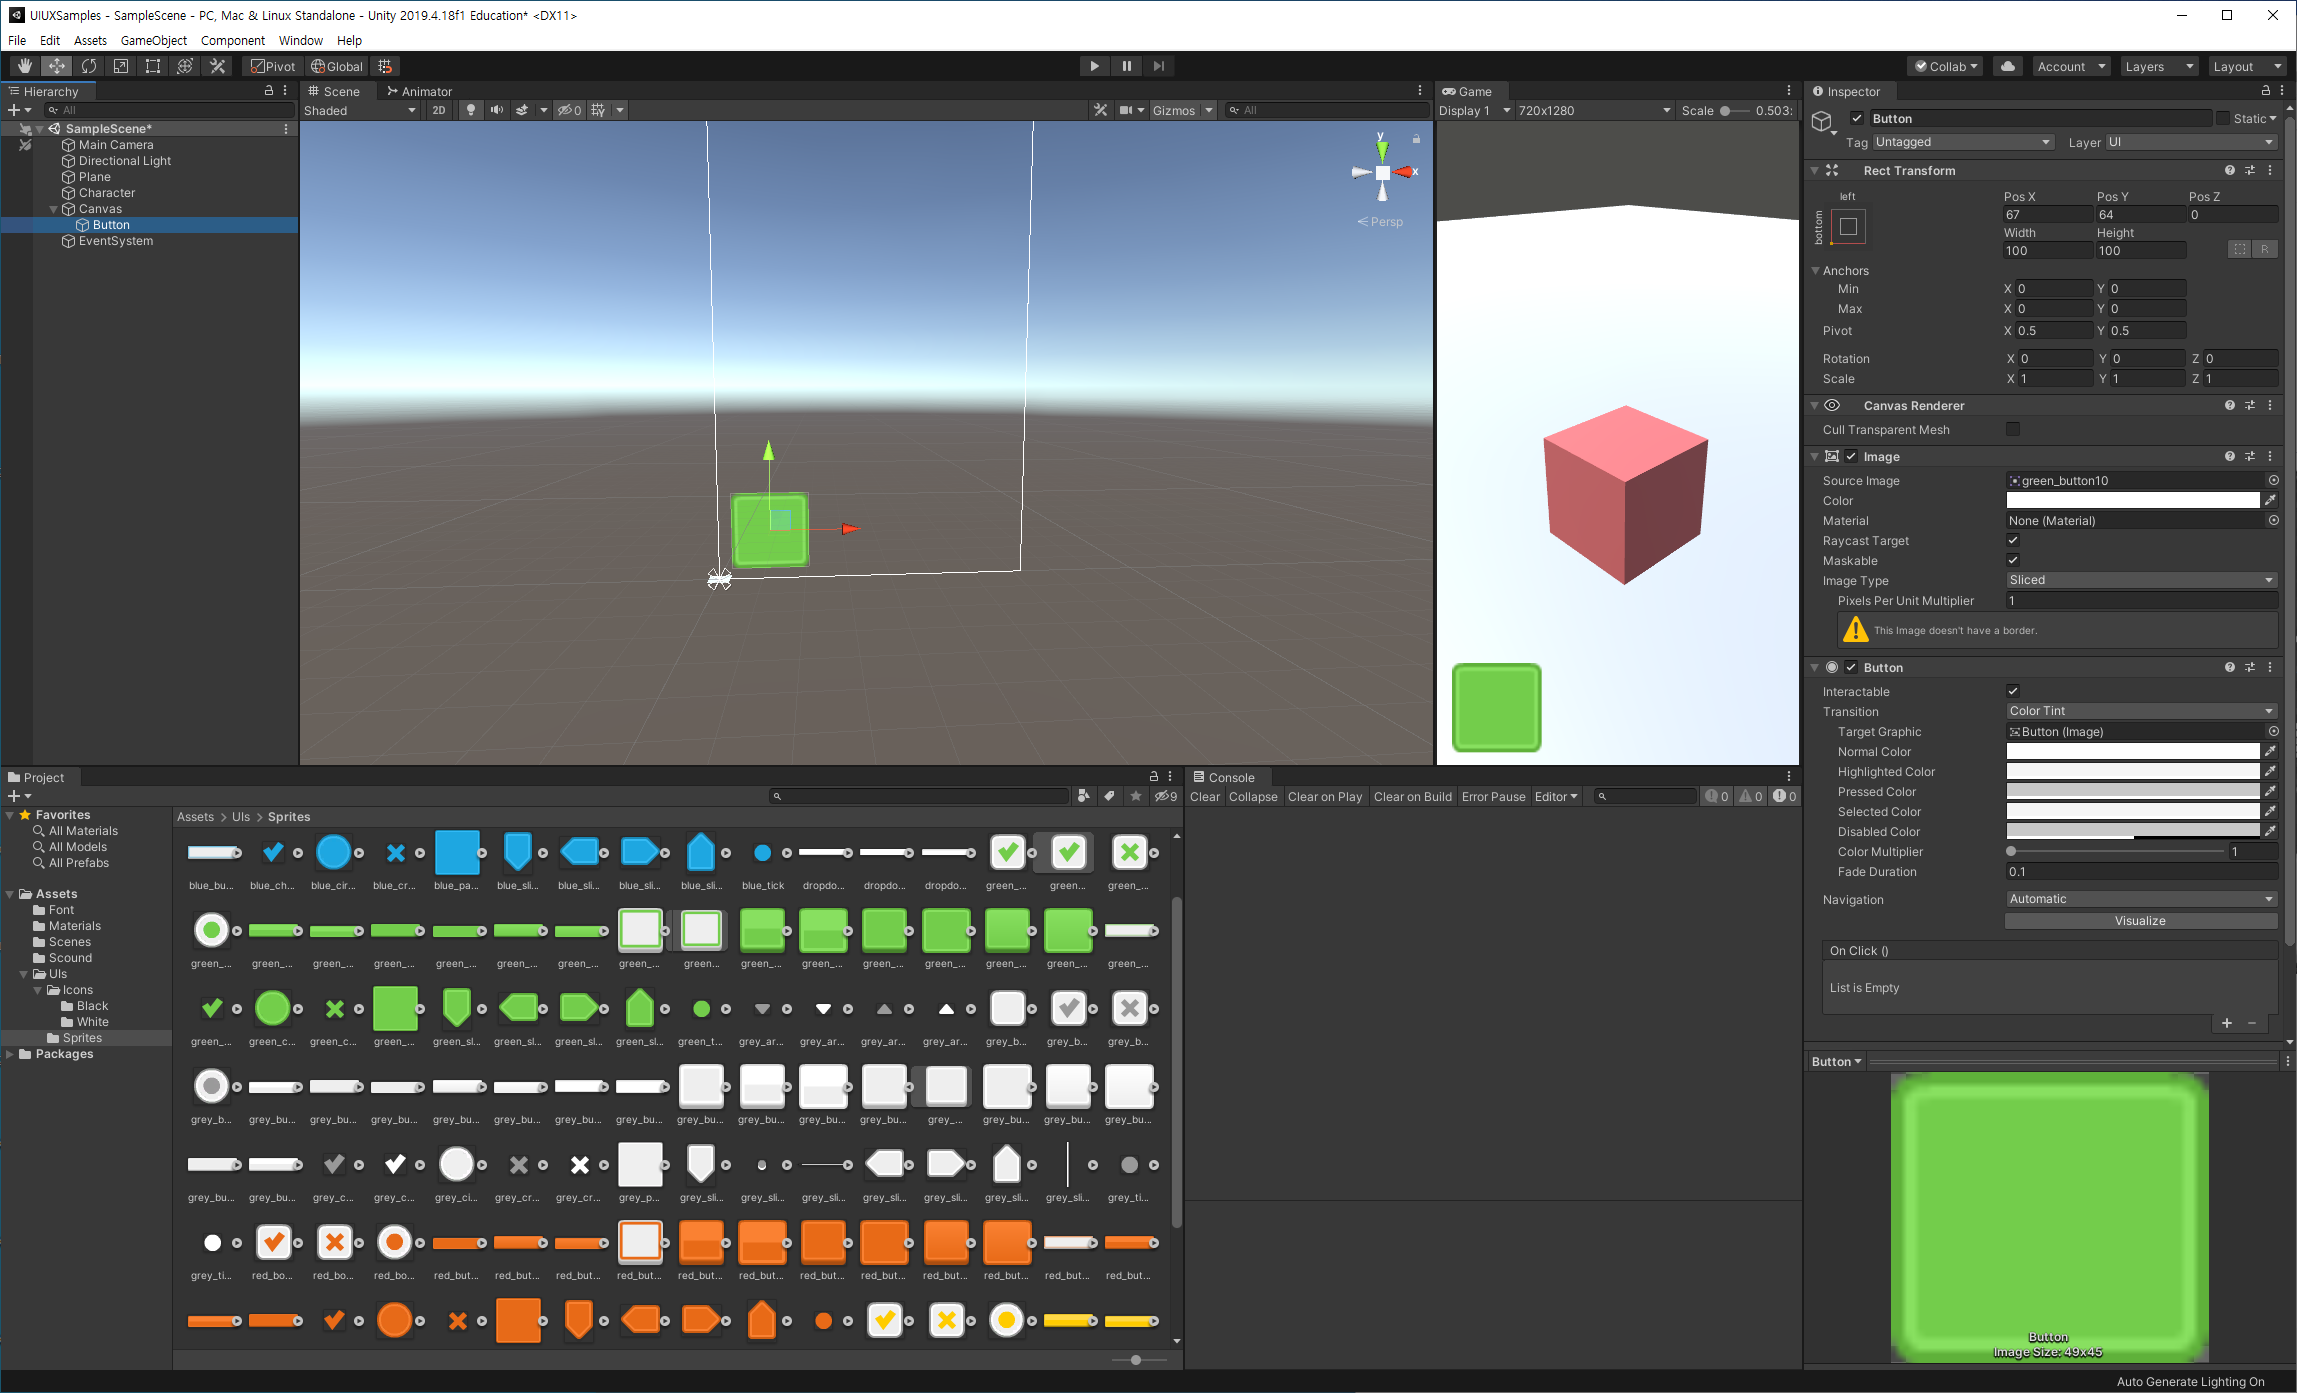The width and height of the screenshot is (2297, 1393).
Task: Toggle 2D mode in Scene view
Action: tap(438, 110)
